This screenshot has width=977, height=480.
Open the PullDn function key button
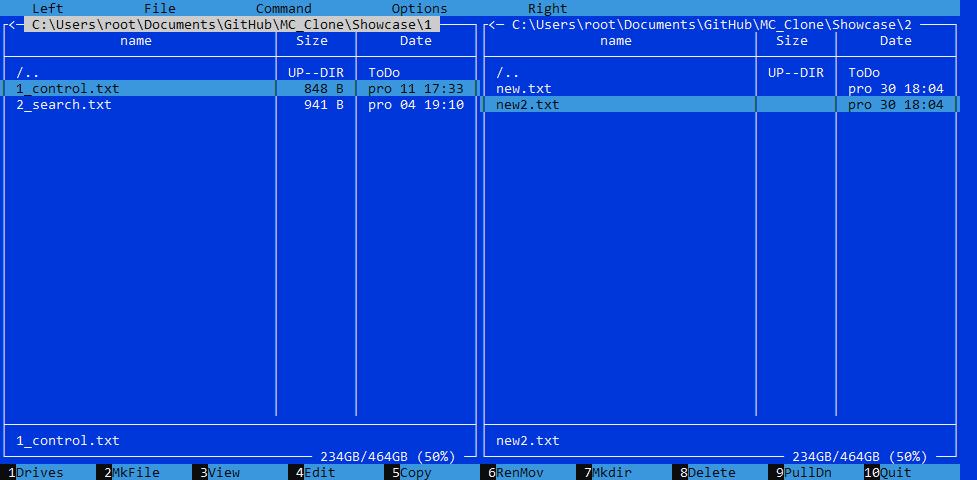pyautogui.click(x=807, y=472)
